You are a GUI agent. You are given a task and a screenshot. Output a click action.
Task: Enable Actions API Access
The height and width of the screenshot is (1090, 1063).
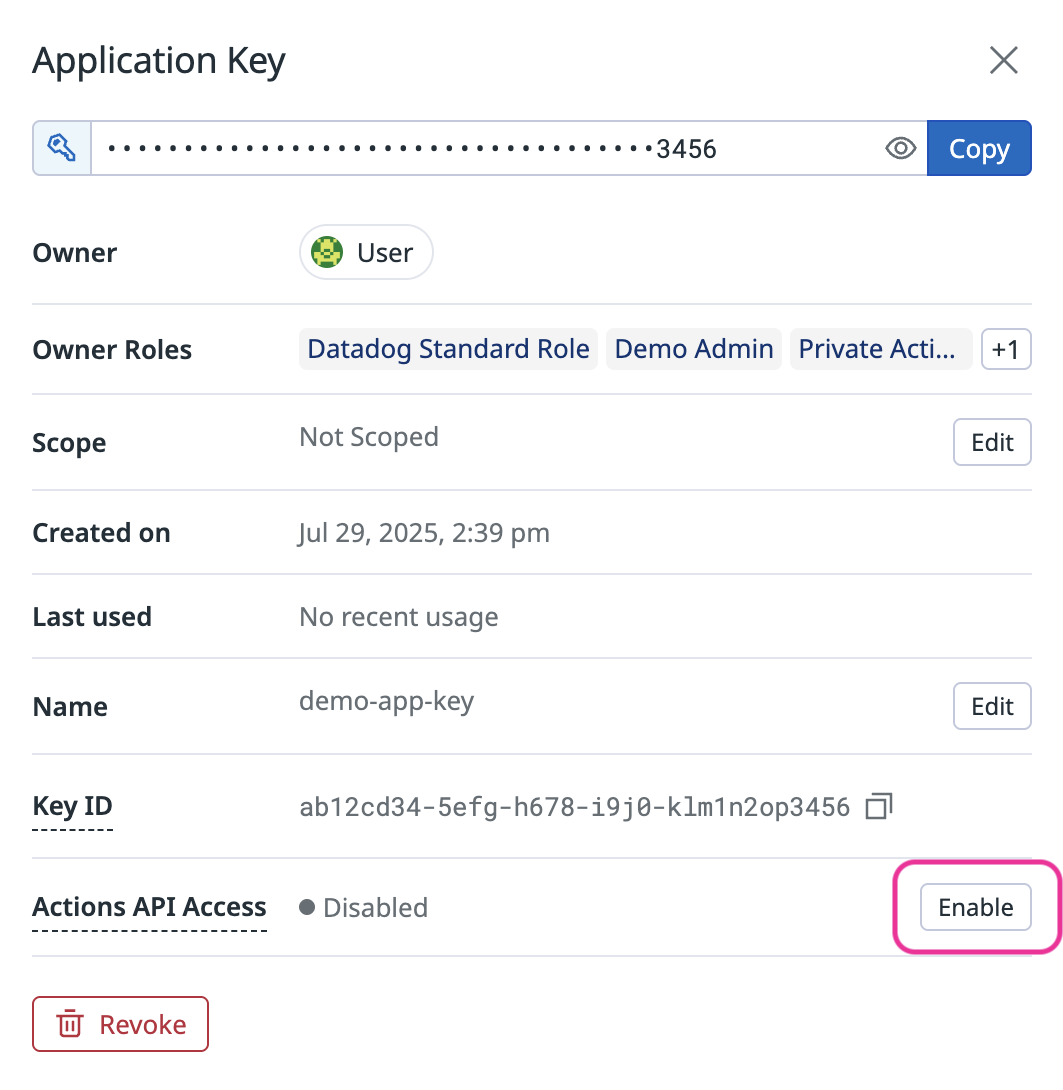click(x=975, y=907)
